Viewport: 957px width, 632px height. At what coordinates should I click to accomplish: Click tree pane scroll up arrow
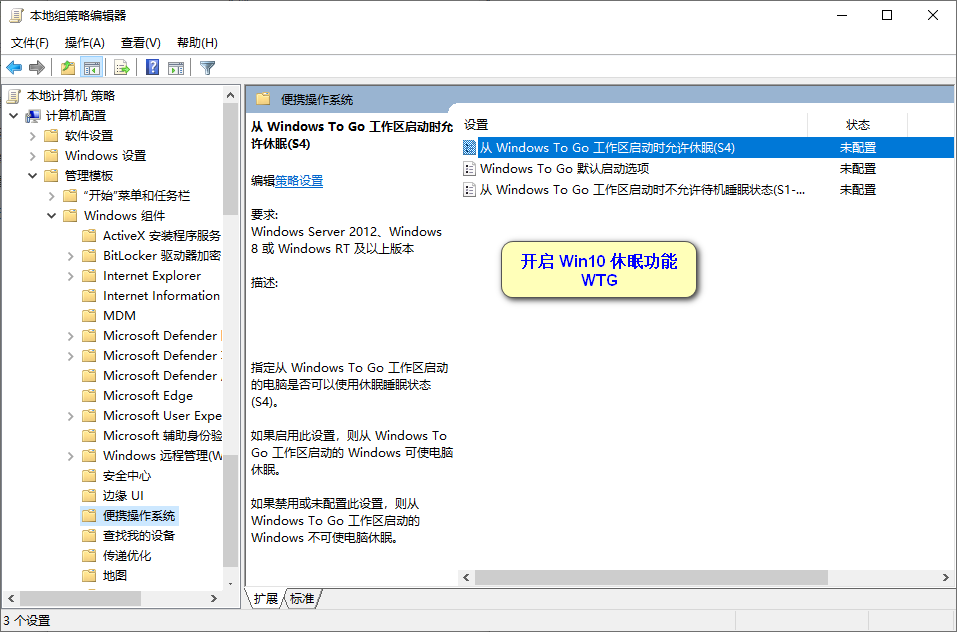[x=230, y=95]
